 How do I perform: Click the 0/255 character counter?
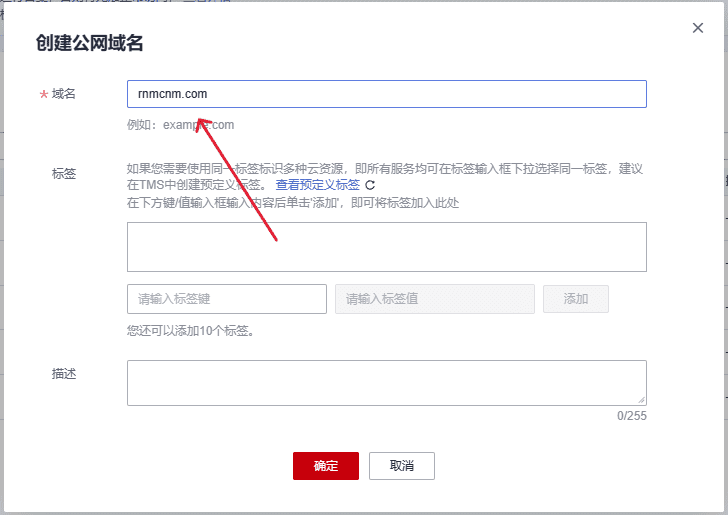(x=631, y=416)
